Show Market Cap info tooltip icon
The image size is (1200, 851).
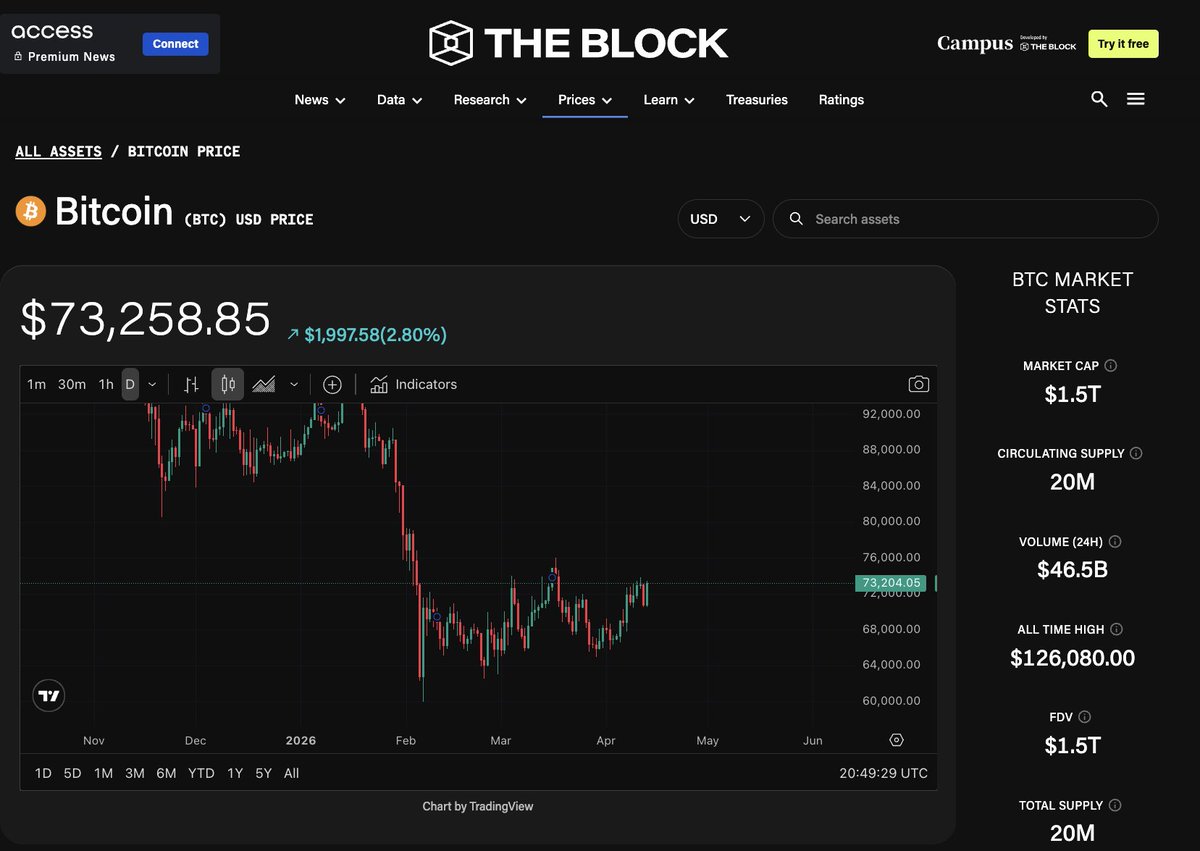1111,366
